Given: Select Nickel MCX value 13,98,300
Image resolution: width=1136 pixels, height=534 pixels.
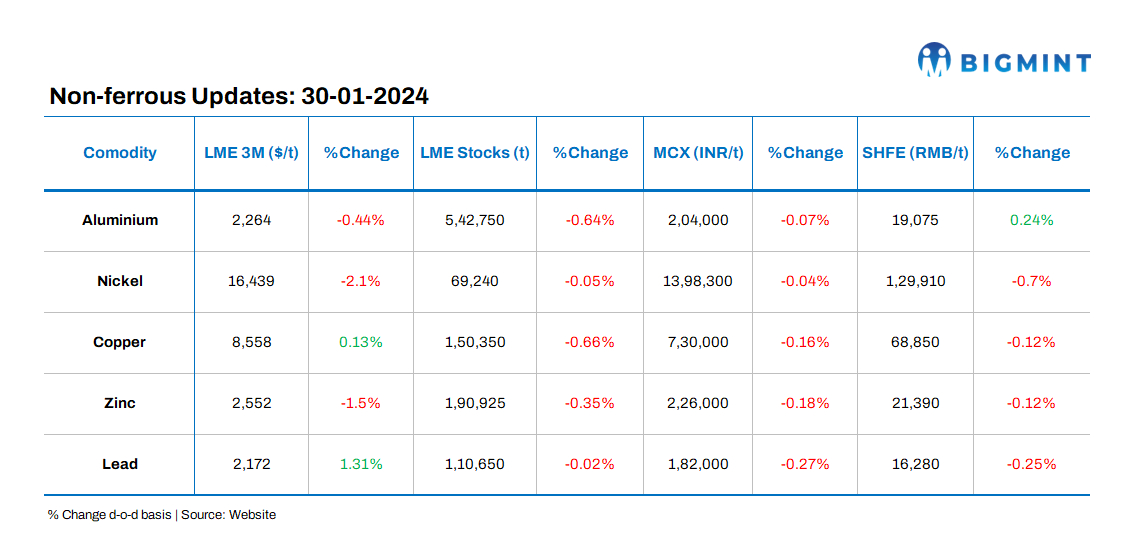Looking at the screenshot, I should pyautogui.click(x=698, y=281).
